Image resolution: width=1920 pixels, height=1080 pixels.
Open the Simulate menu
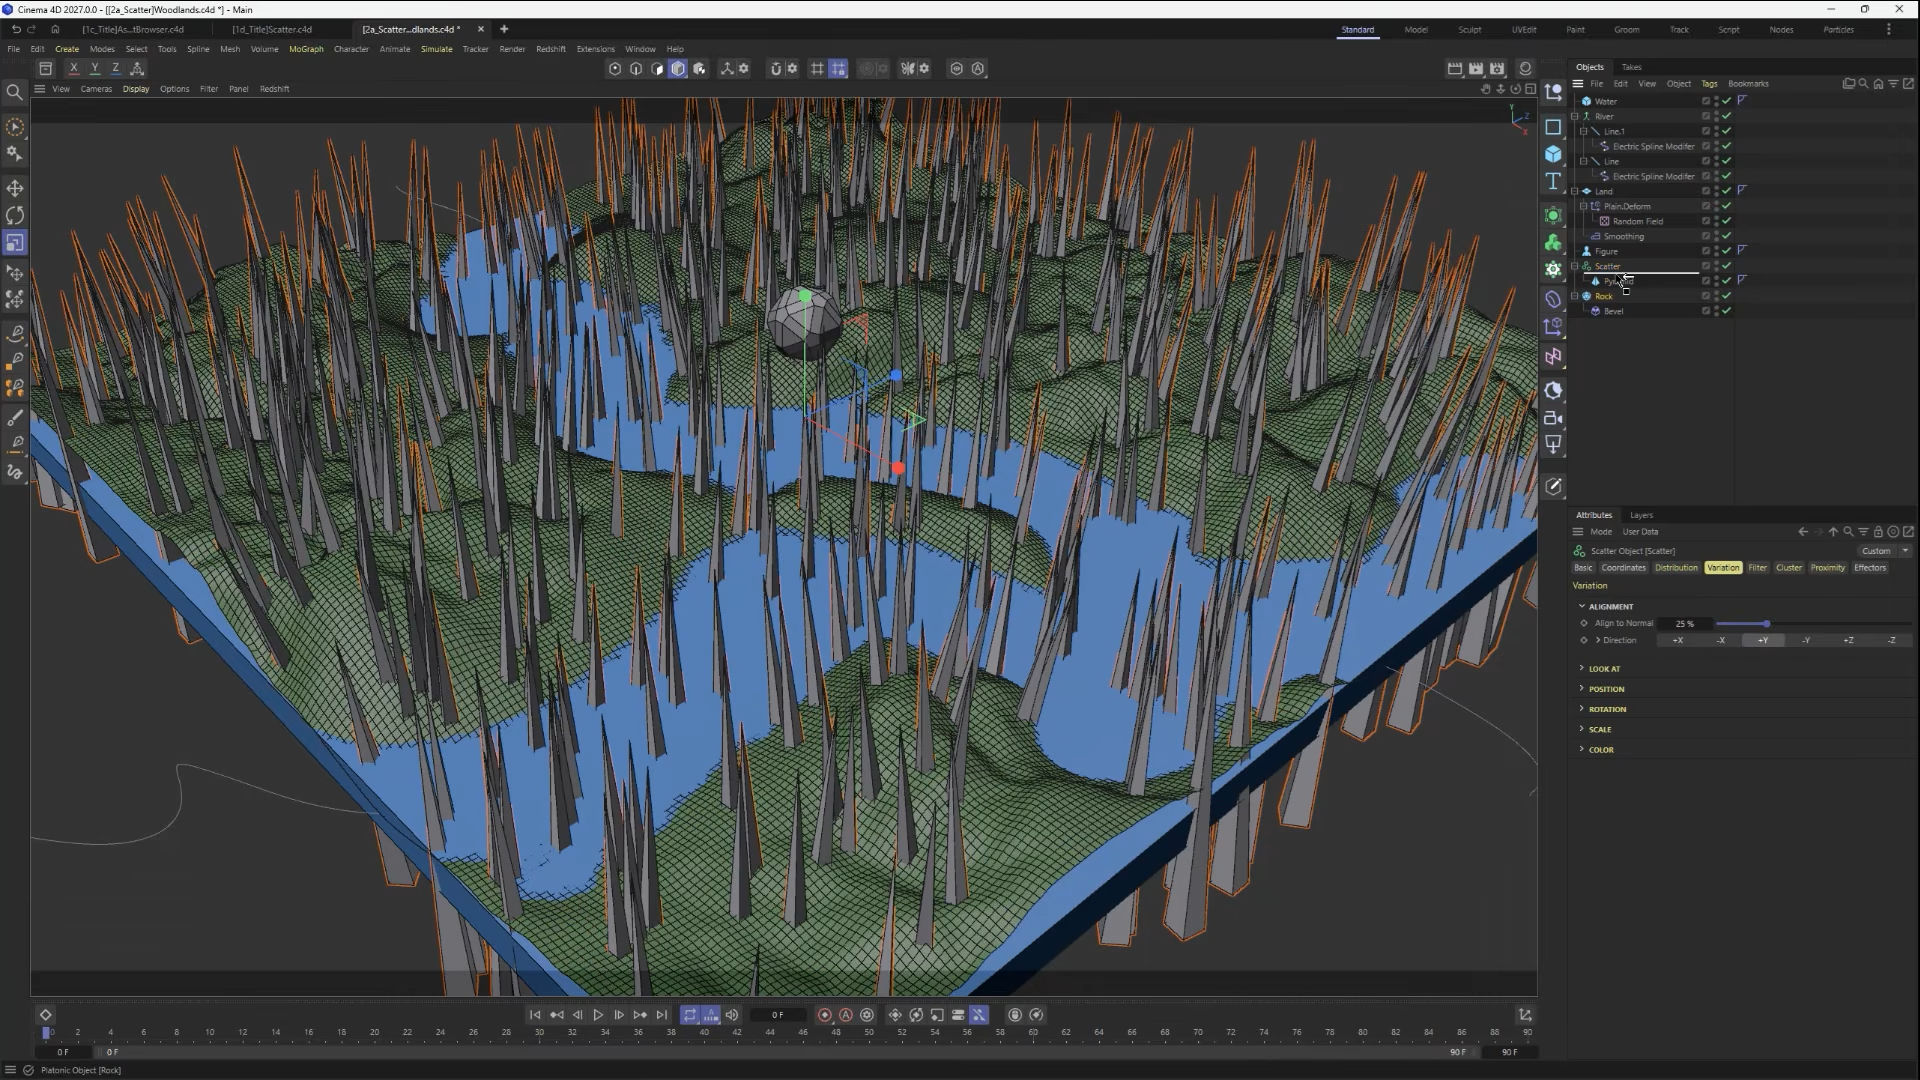(436, 49)
